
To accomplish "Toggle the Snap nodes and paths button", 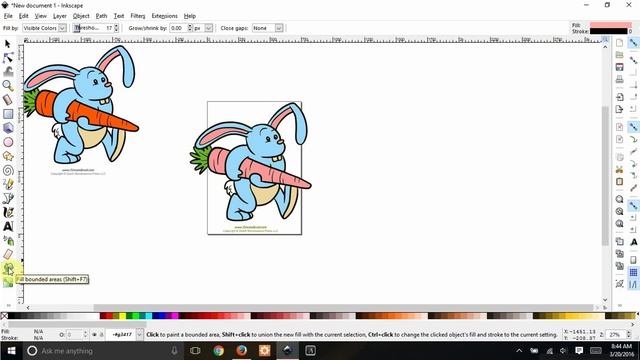I will [x=633, y=127].
